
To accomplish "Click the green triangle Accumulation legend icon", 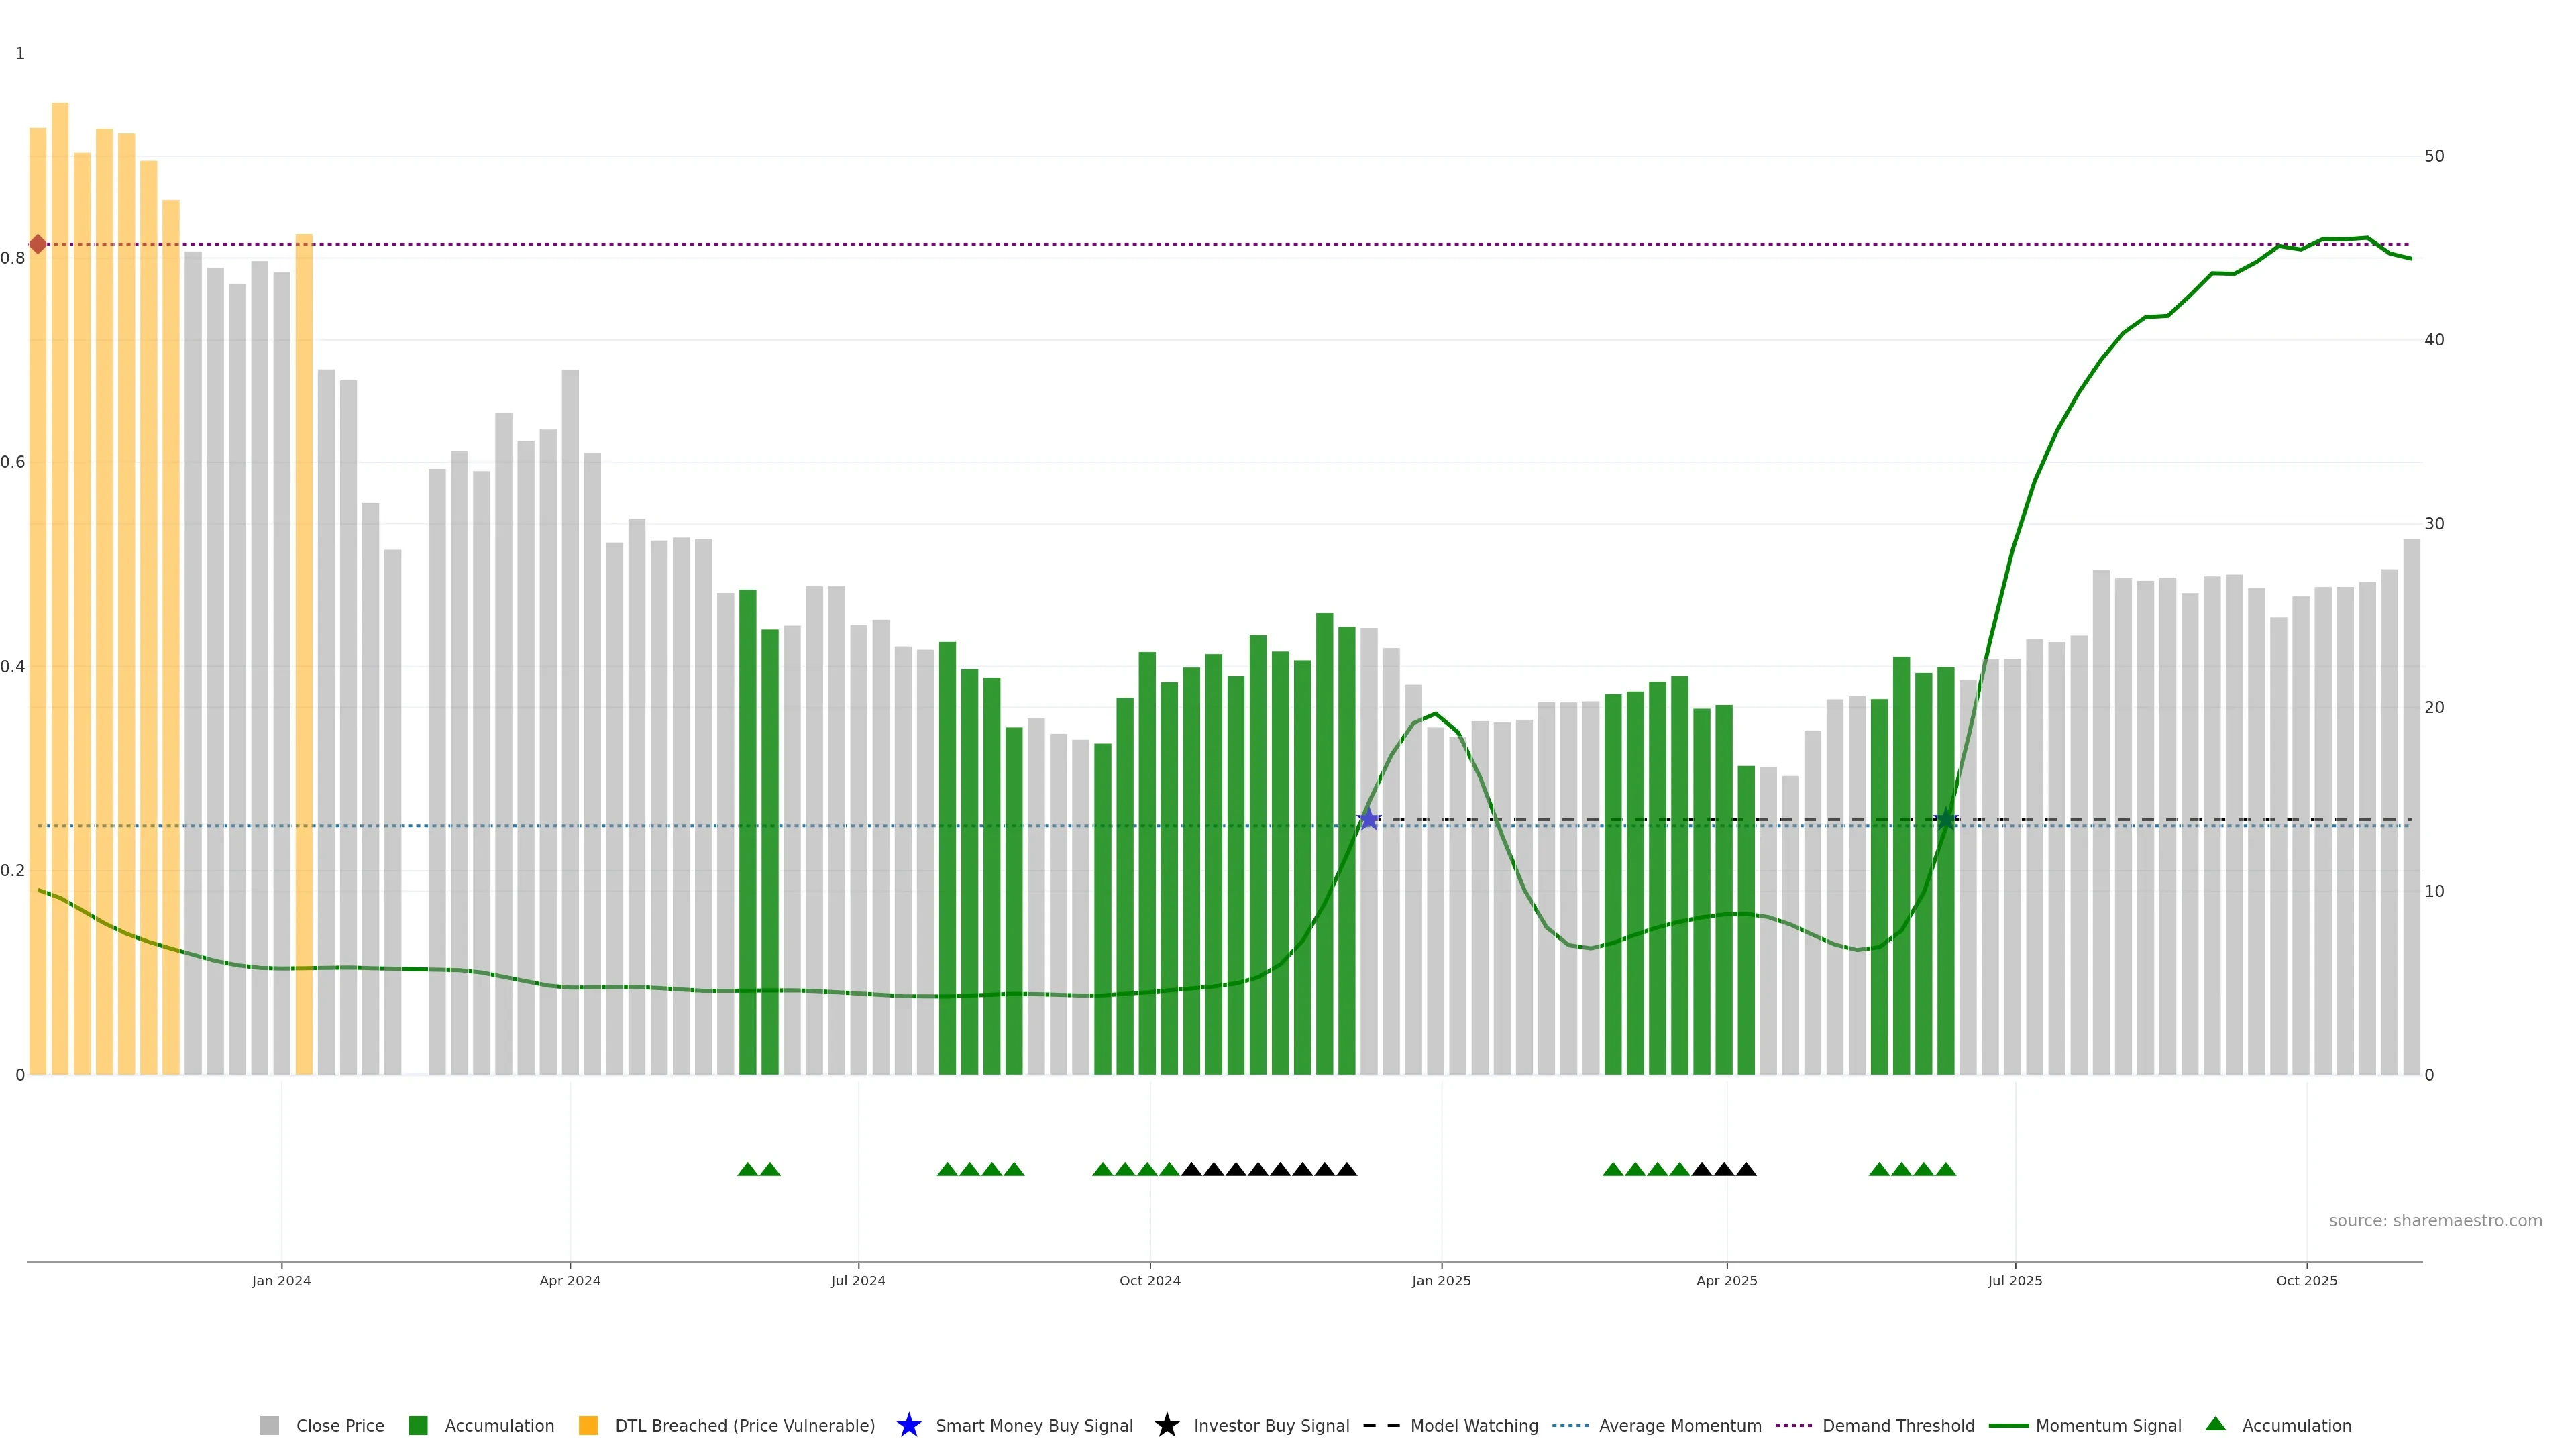I will 2215,1424.
